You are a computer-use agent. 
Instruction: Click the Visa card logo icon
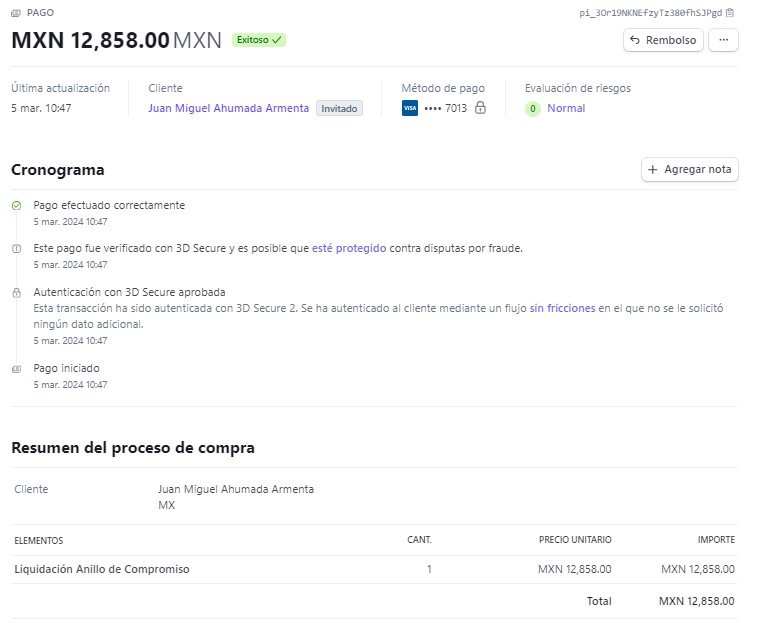(x=410, y=108)
